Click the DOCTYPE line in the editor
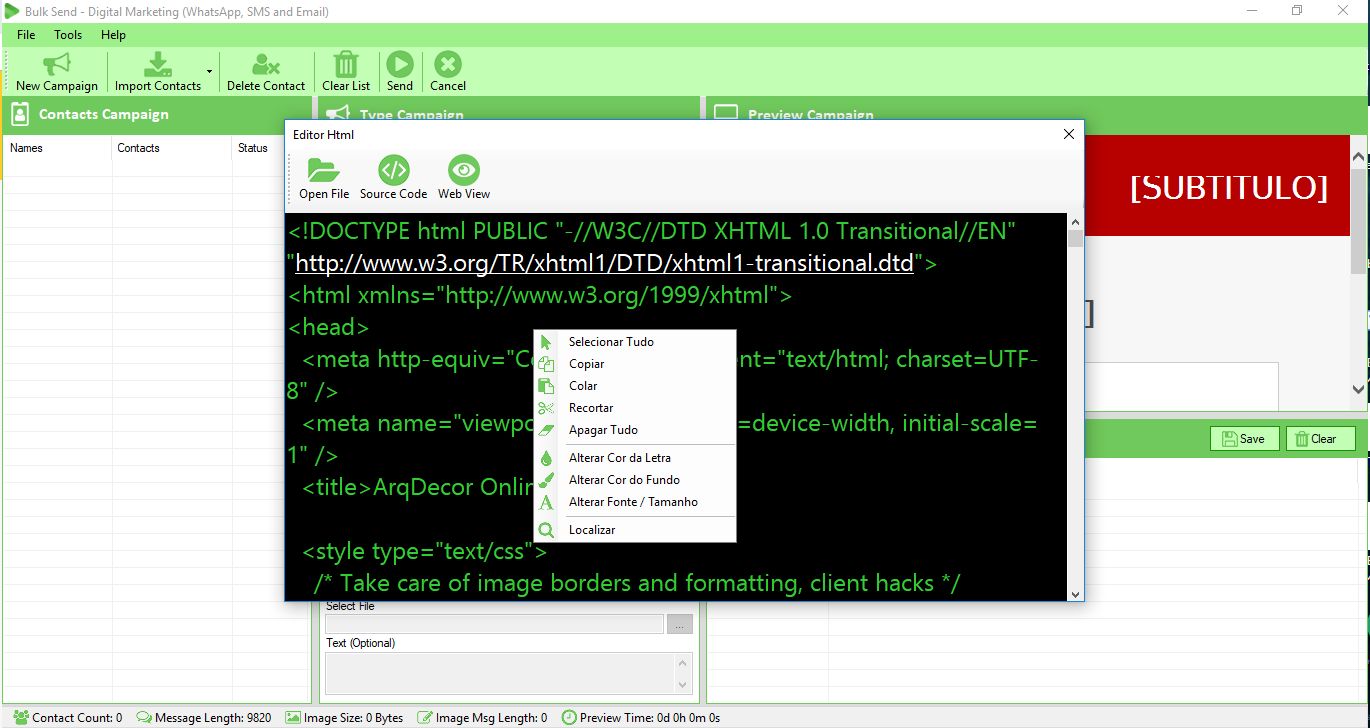Image resolution: width=1370 pixels, height=728 pixels. coord(653,231)
